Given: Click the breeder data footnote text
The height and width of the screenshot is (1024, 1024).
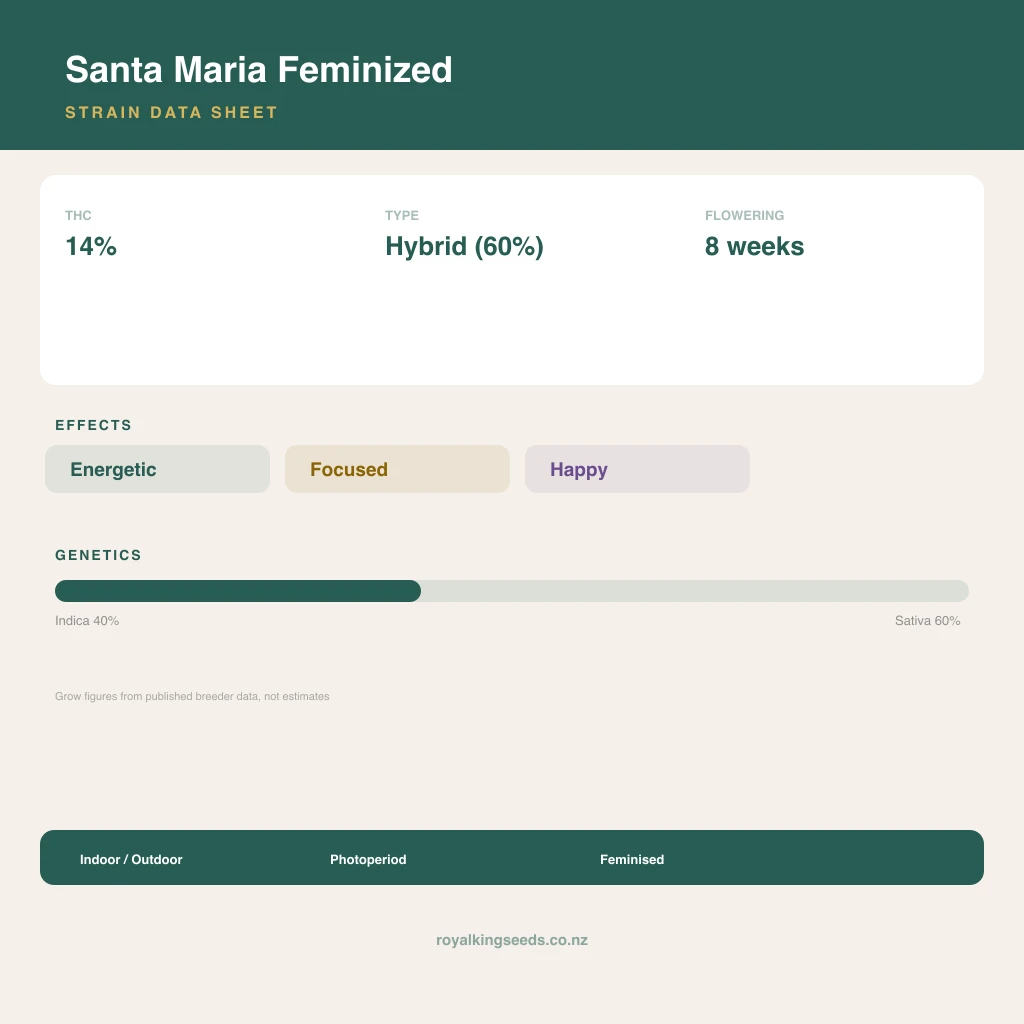Looking at the screenshot, I should click(192, 696).
